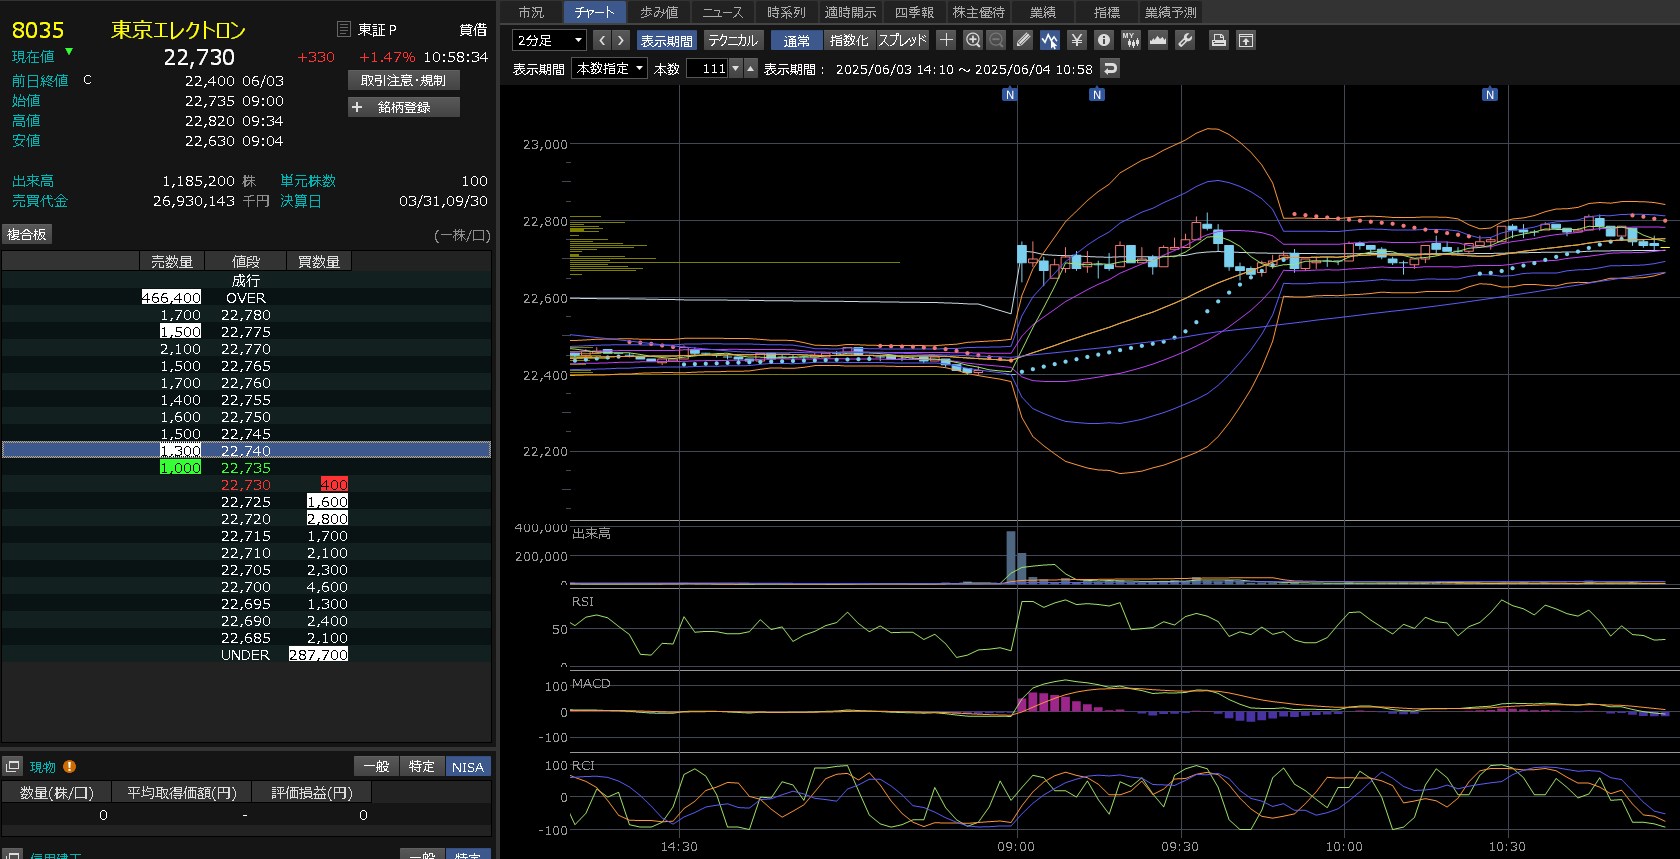Print the chart
This screenshot has width=1680, height=859.
point(1219,40)
